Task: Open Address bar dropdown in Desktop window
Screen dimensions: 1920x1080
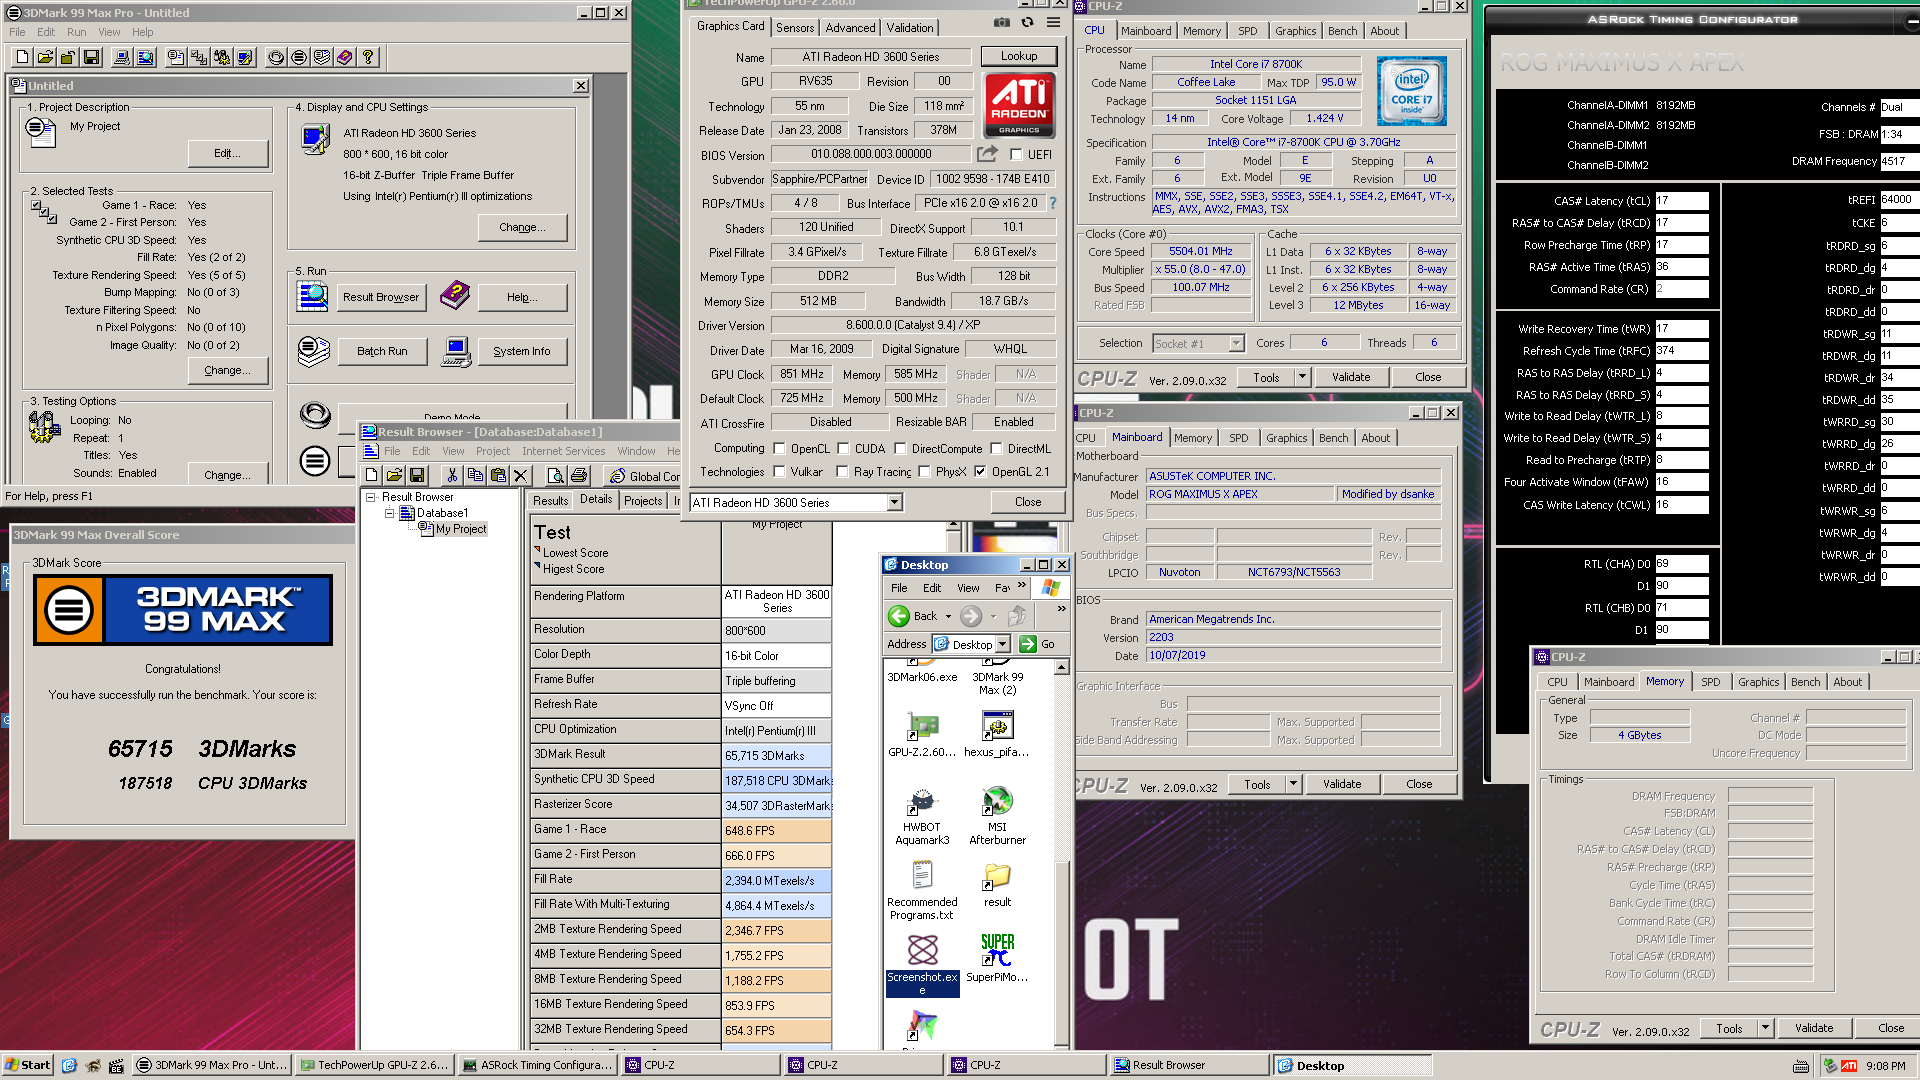Action: coord(1002,644)
